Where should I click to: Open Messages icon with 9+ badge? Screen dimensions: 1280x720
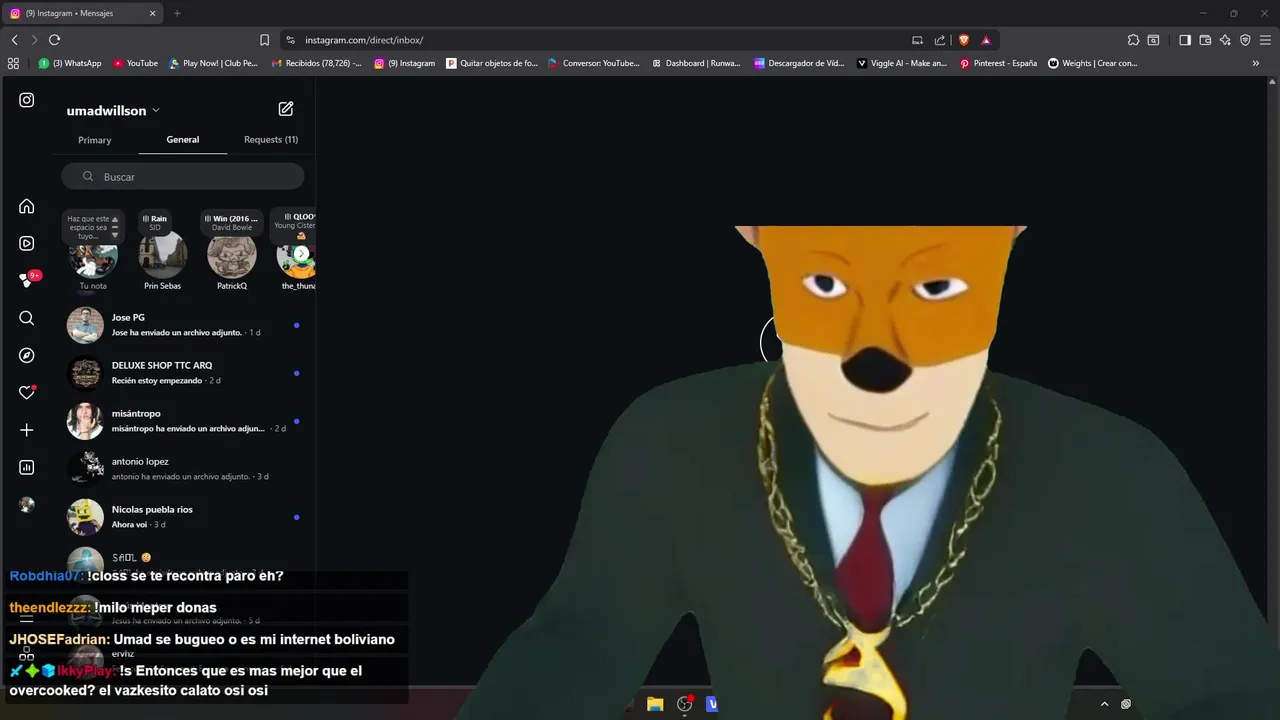27,280
